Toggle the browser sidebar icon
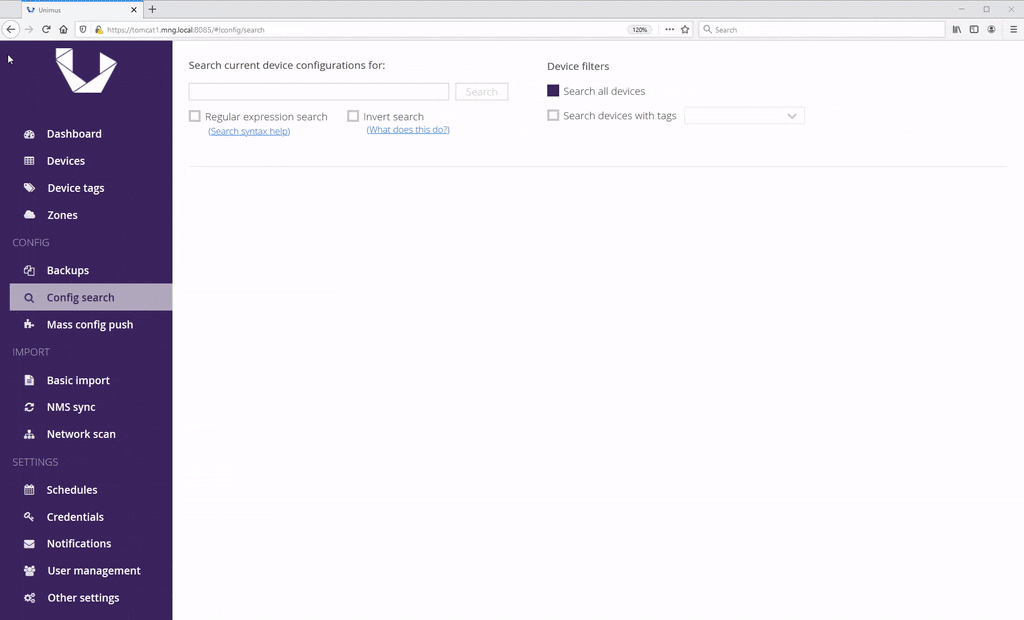 pos(974,29)
